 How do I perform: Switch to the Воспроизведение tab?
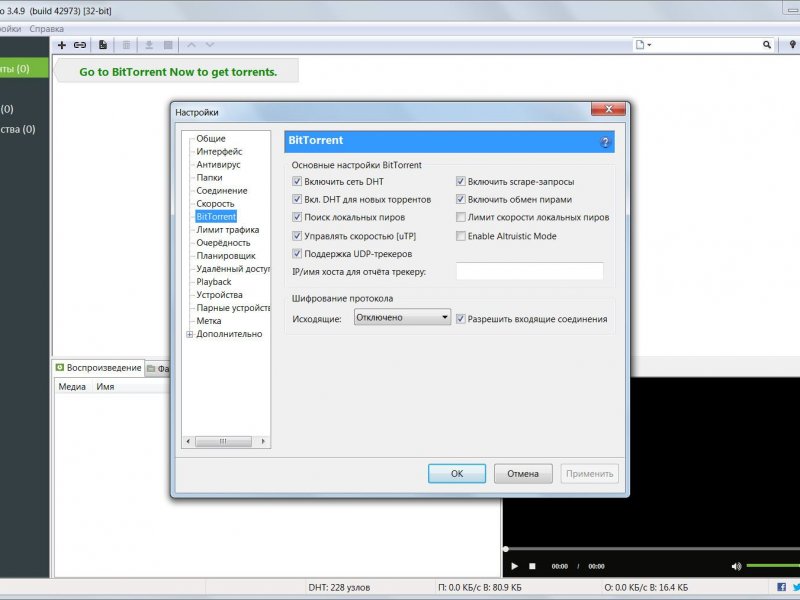[98, 368]
